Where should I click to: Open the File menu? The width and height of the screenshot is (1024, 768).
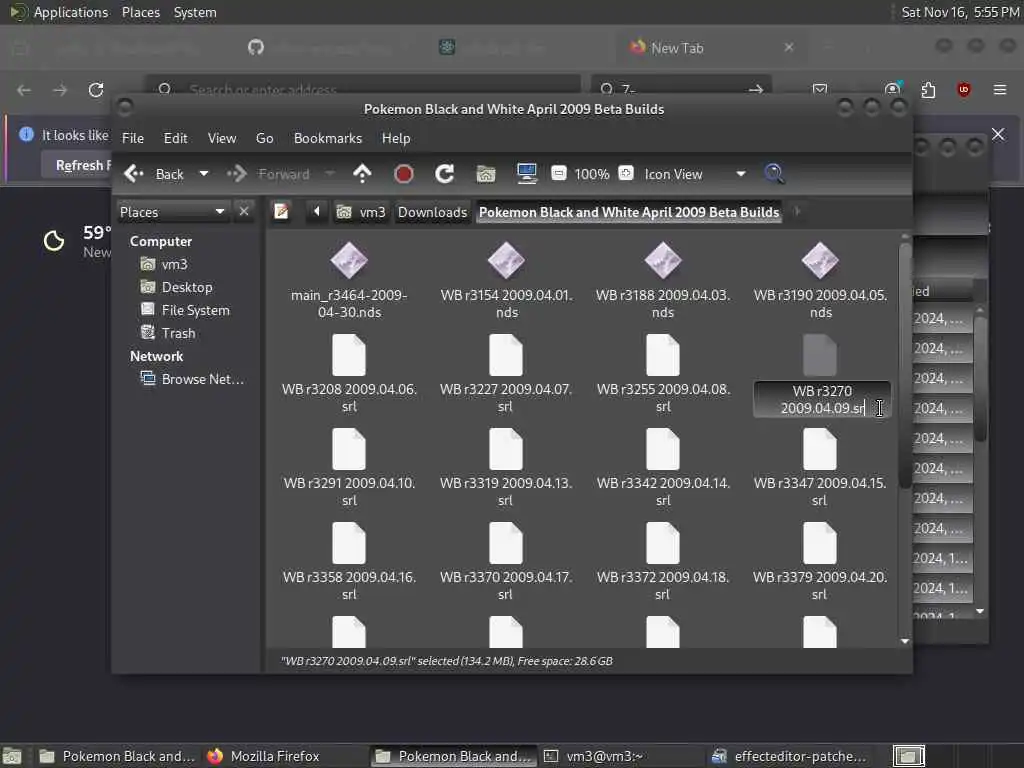[133, 138]
